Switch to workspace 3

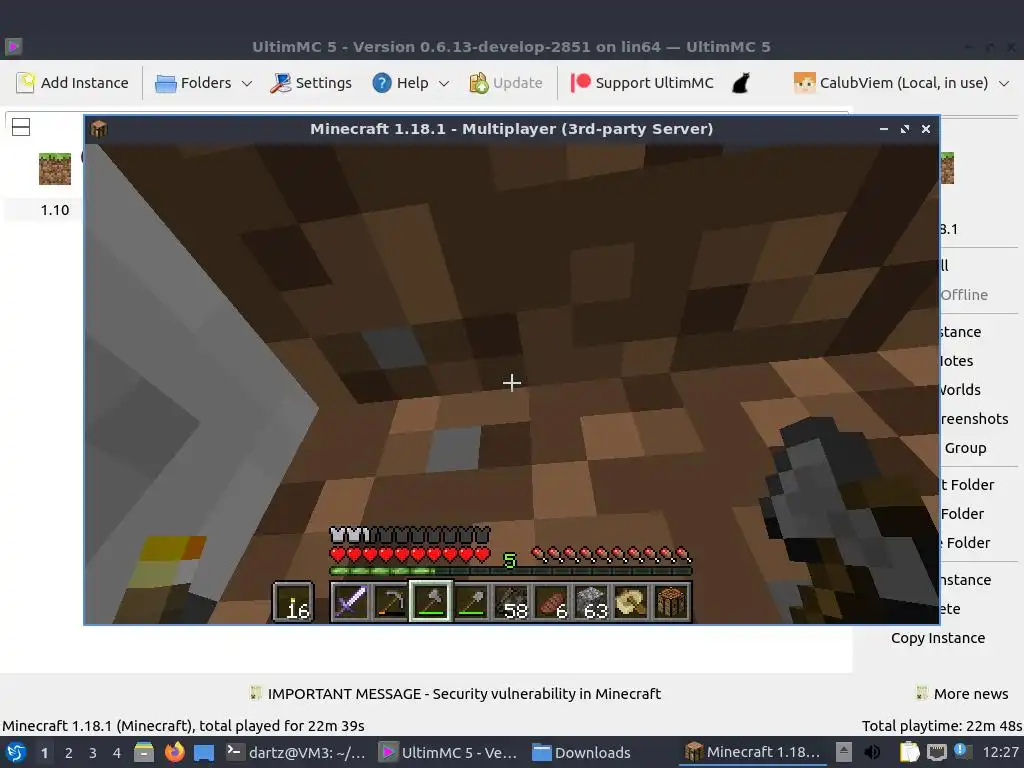point(93,753)
